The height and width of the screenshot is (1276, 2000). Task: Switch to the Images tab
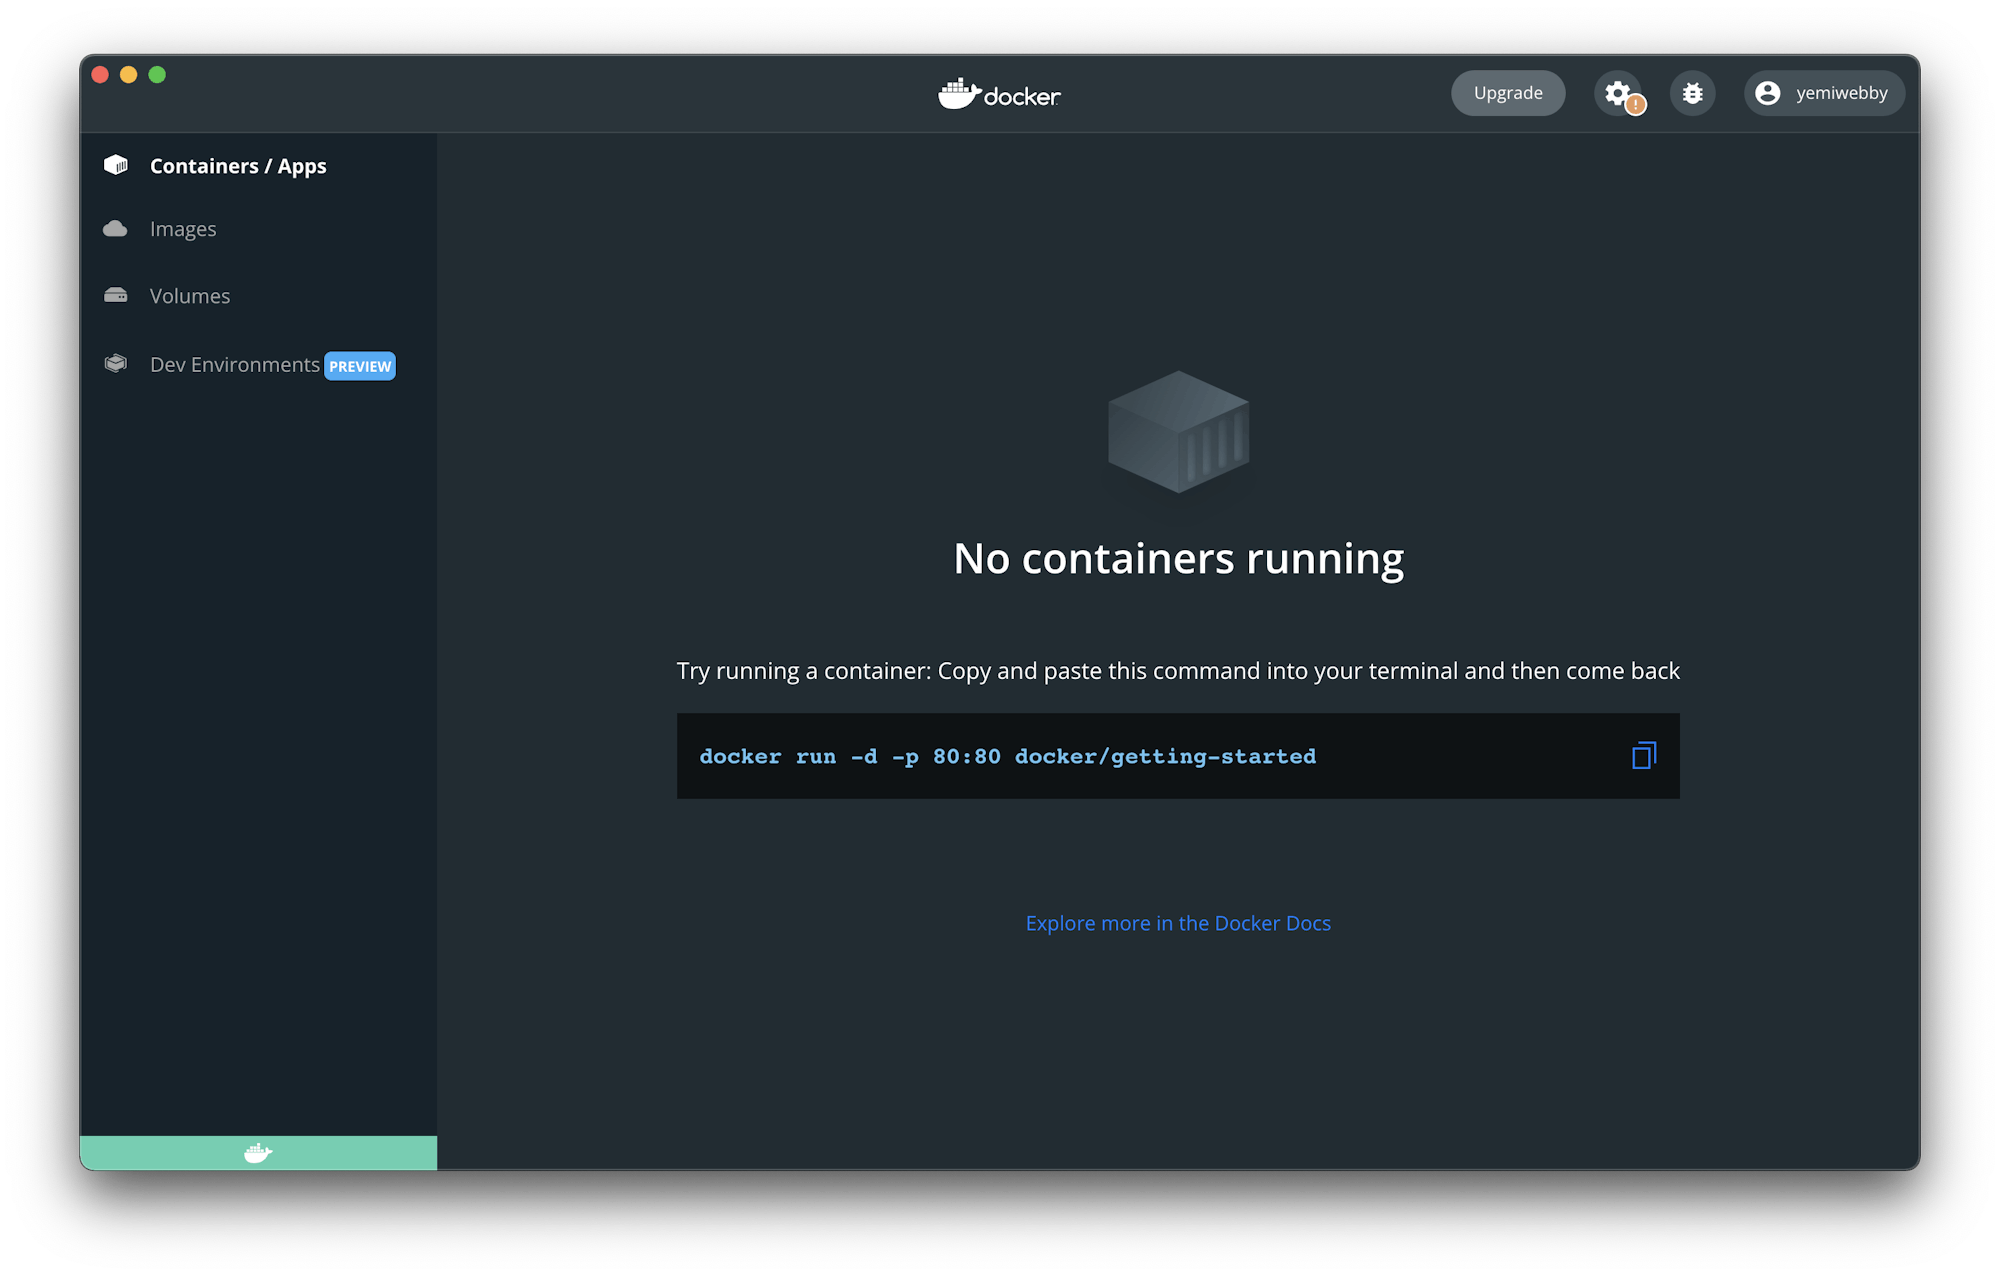[x=183, y=228]
